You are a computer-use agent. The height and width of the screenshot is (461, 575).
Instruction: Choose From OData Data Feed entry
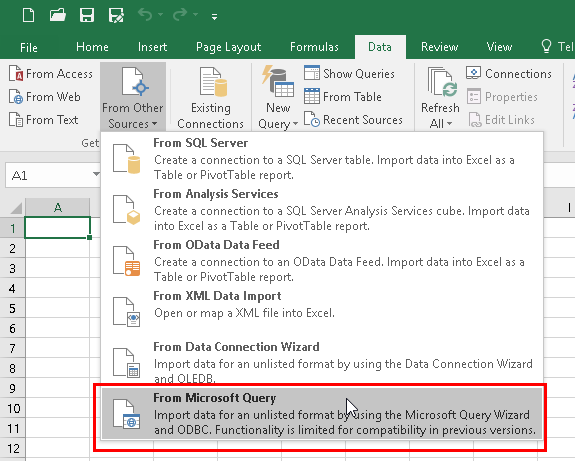tap(322, 260)
